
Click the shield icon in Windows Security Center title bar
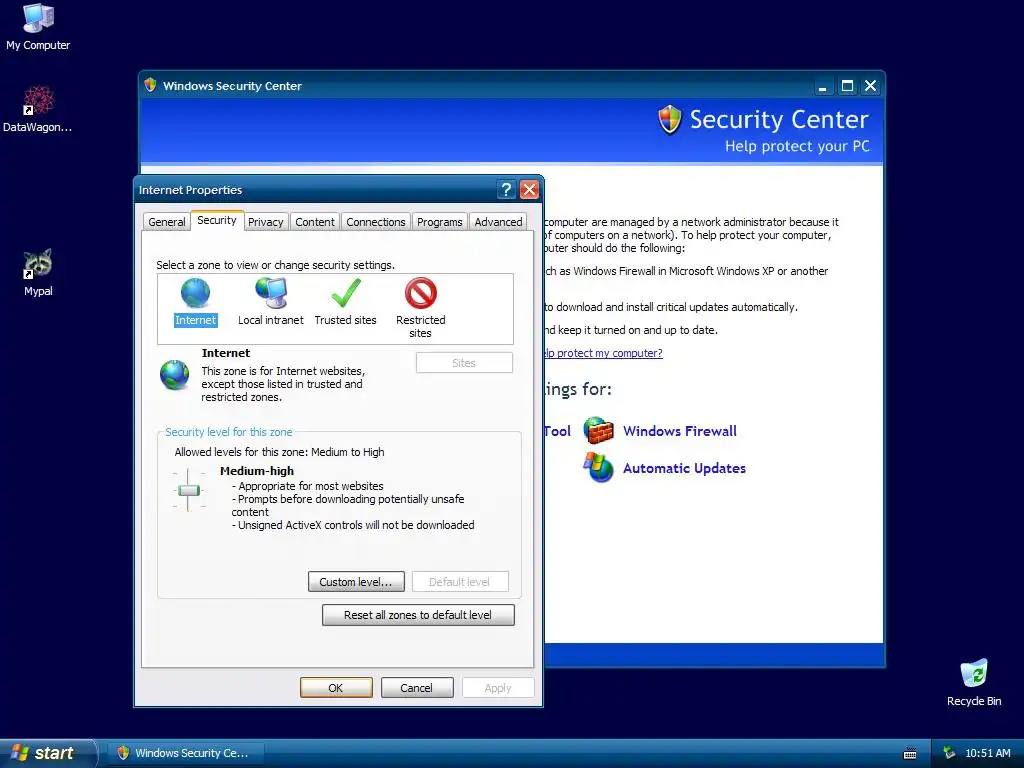point(150,86)
